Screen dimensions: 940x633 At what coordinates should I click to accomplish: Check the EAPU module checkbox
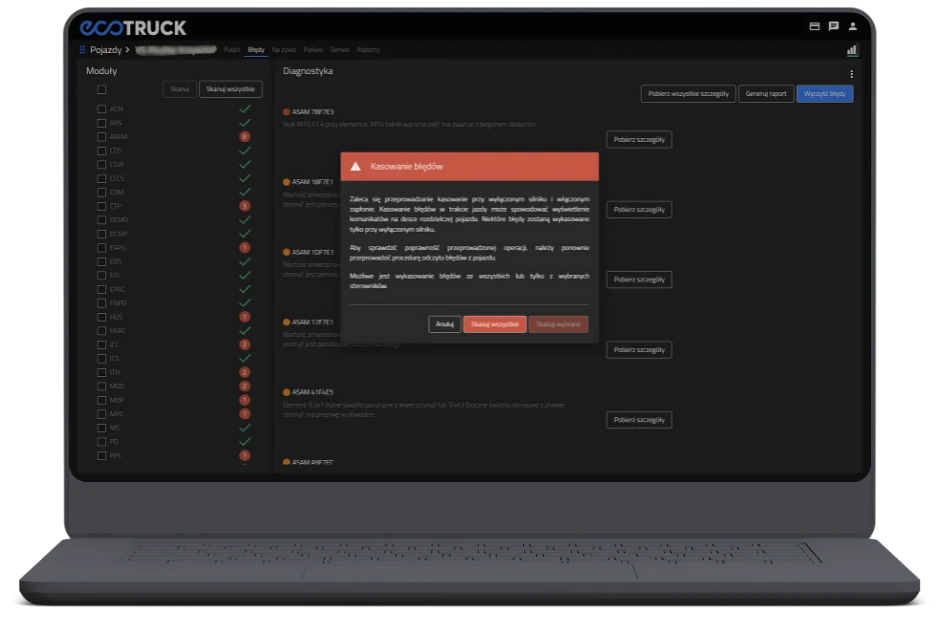pos(101,247)
